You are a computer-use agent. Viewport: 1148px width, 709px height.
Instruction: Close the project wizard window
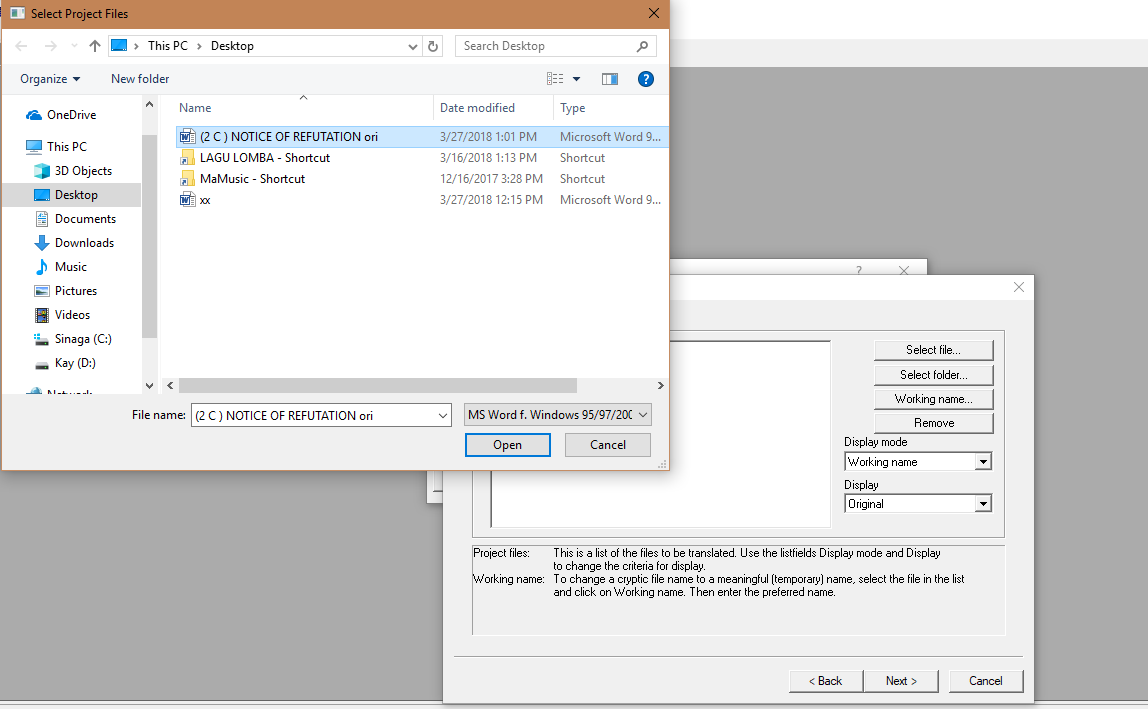pyautogui.click(x=1018, y=287)
